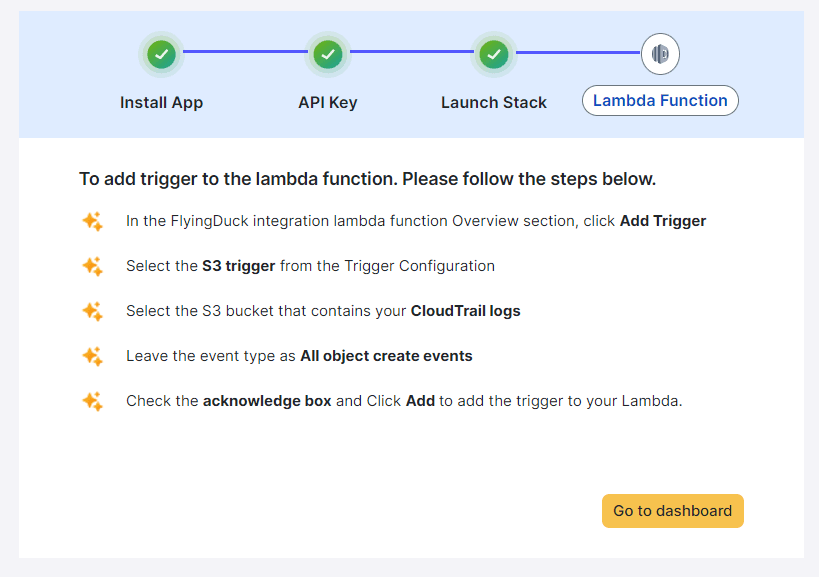
Task: Select the Launch Stack step label
Action: coord(493,102)
